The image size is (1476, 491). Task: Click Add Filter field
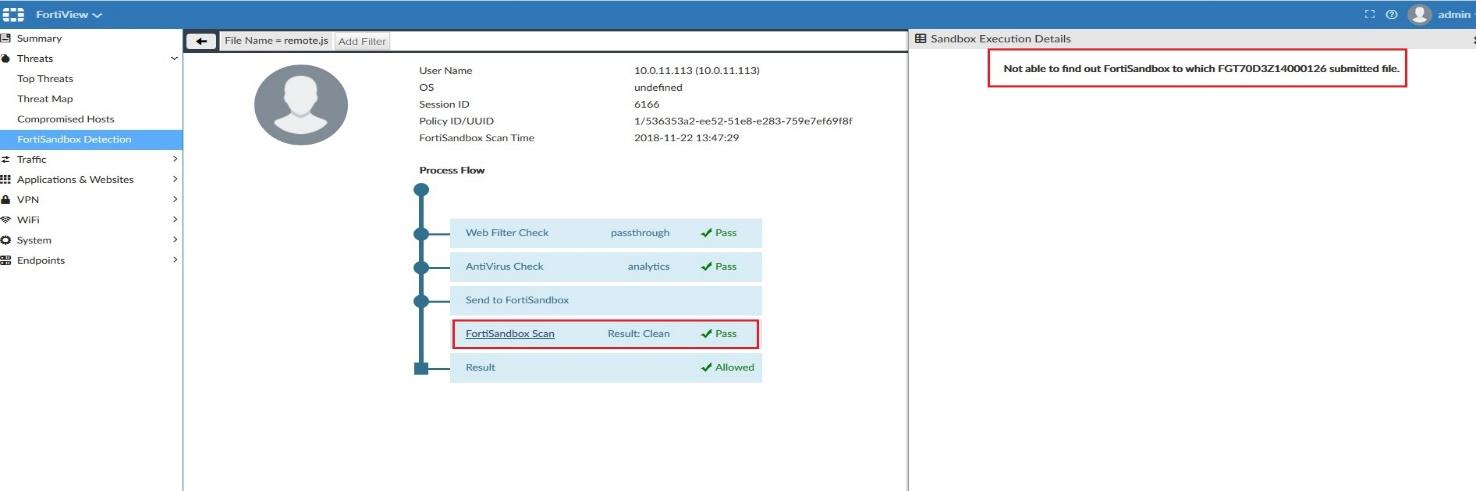[362, 41]
